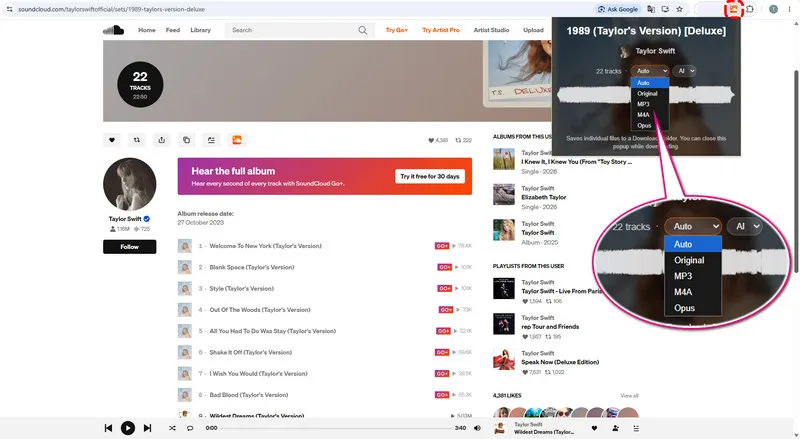Image resolution: width=800 pixels, height=439 pixels.
Task: Click Try it free for 30 days
Action: tap(430, 176)
